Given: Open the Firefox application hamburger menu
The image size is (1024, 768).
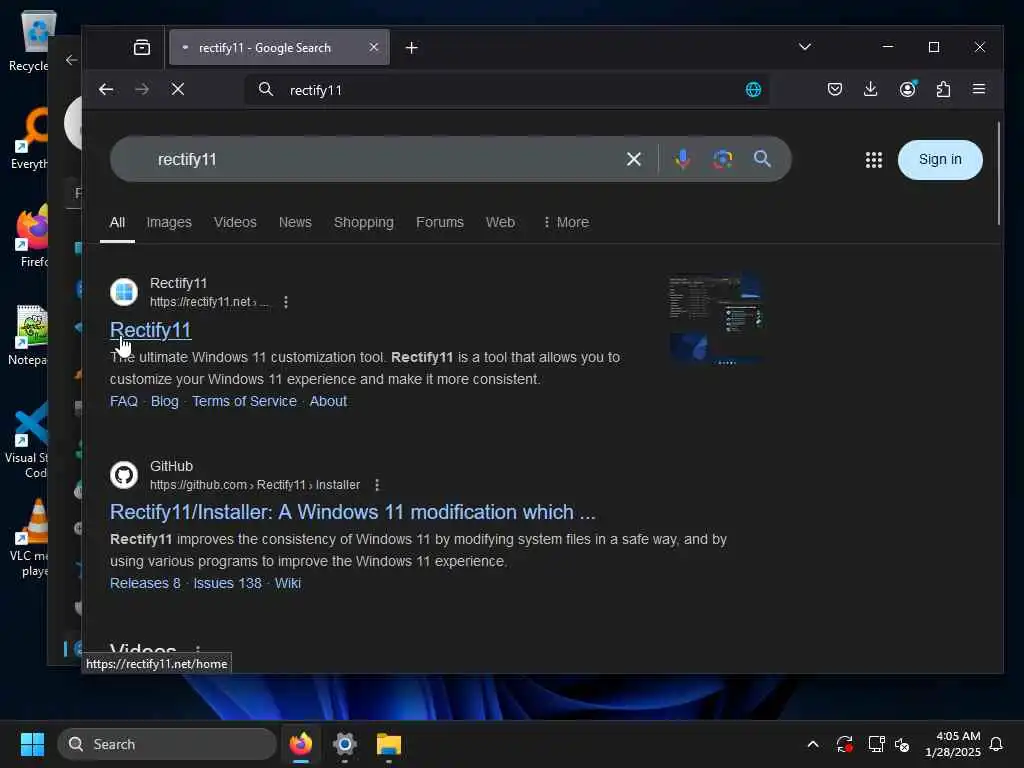Looking at the screenshot, I should point(978,89).
